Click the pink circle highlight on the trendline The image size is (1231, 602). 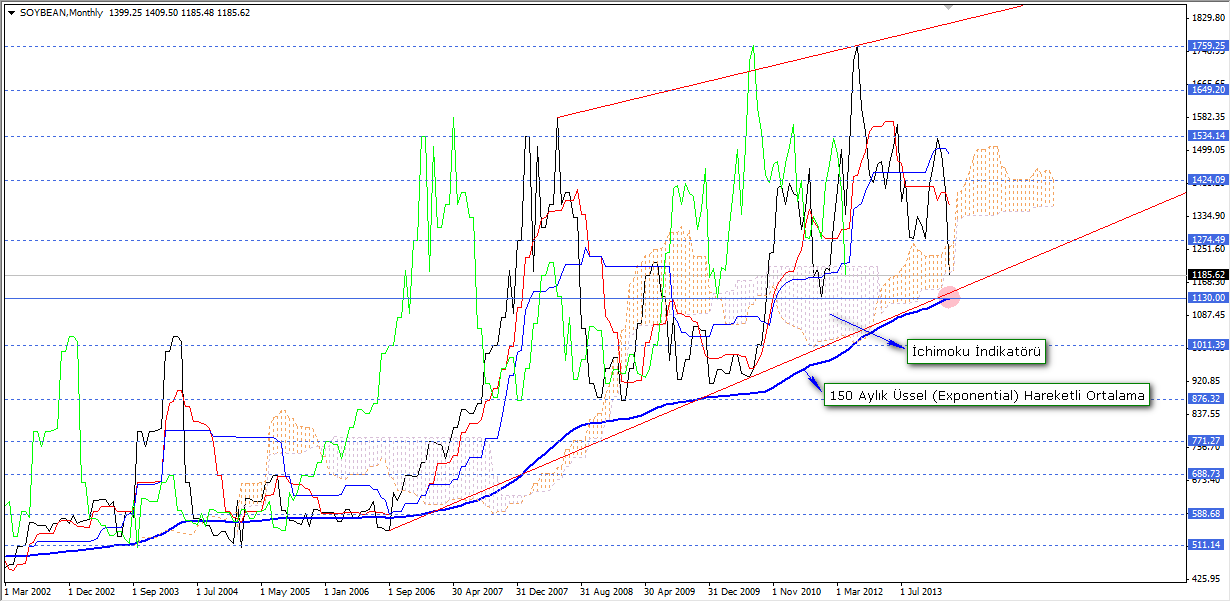pyautogui.click(x=948, y=297)
